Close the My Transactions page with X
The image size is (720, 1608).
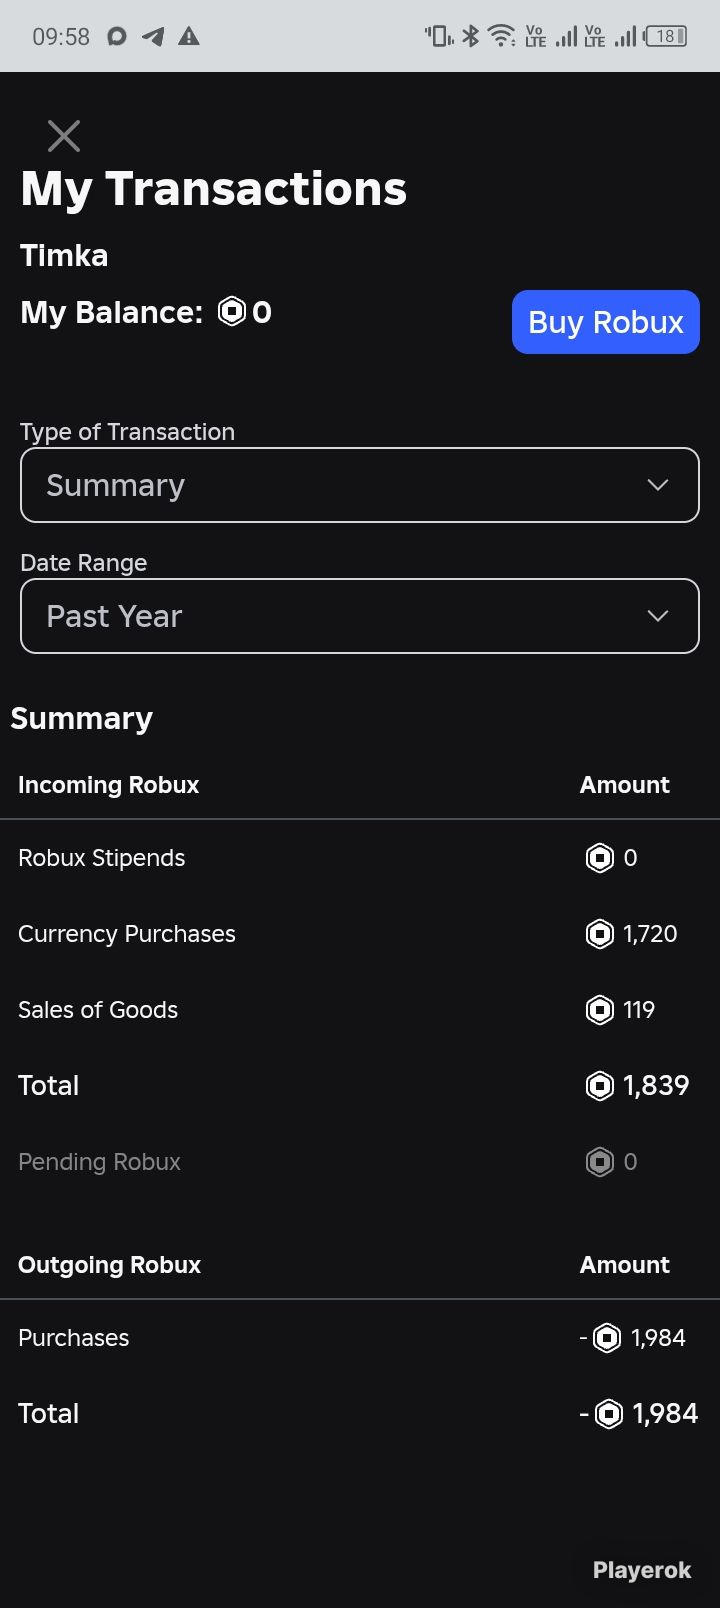pos(64,136)
